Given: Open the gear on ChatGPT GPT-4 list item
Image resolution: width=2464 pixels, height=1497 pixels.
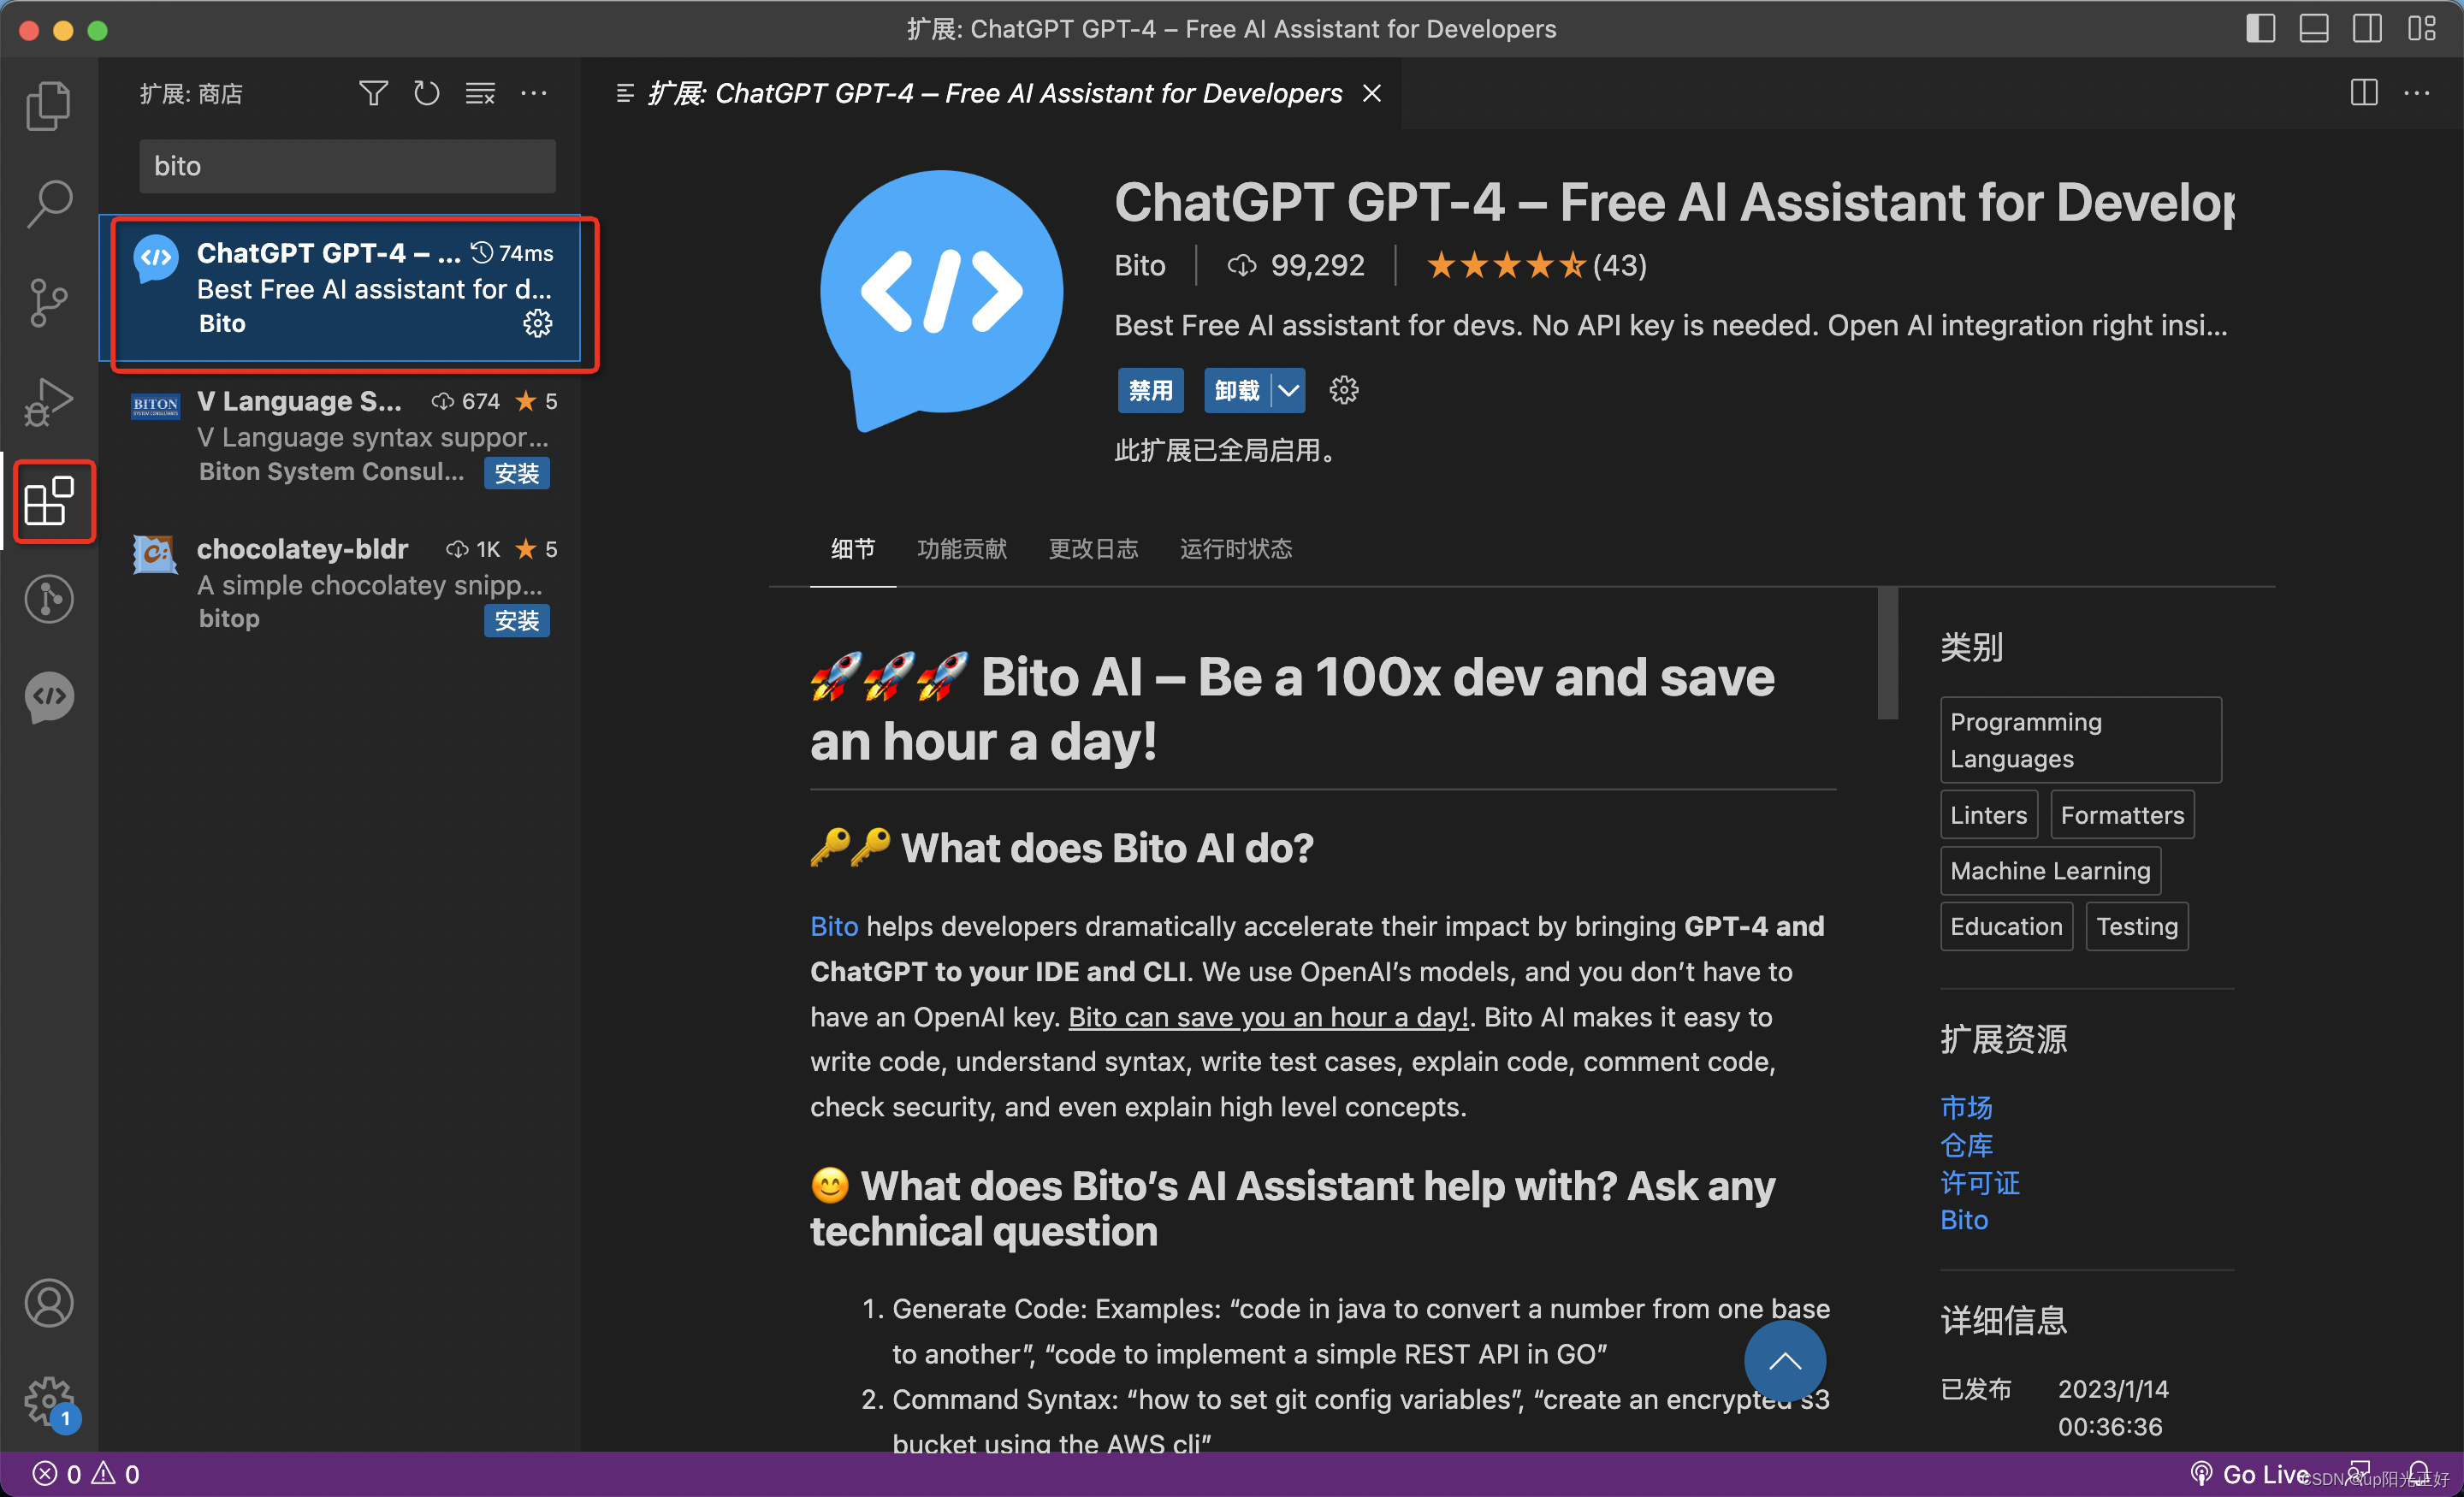Looking at the screenshot, I should 538,323.
